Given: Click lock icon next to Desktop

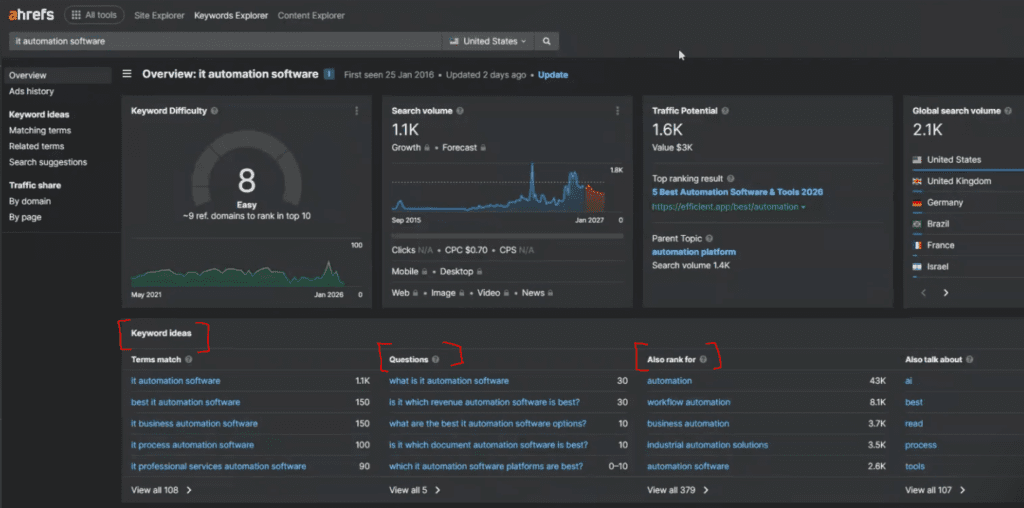Looking at the screenshot, I should tap(479, 272).
